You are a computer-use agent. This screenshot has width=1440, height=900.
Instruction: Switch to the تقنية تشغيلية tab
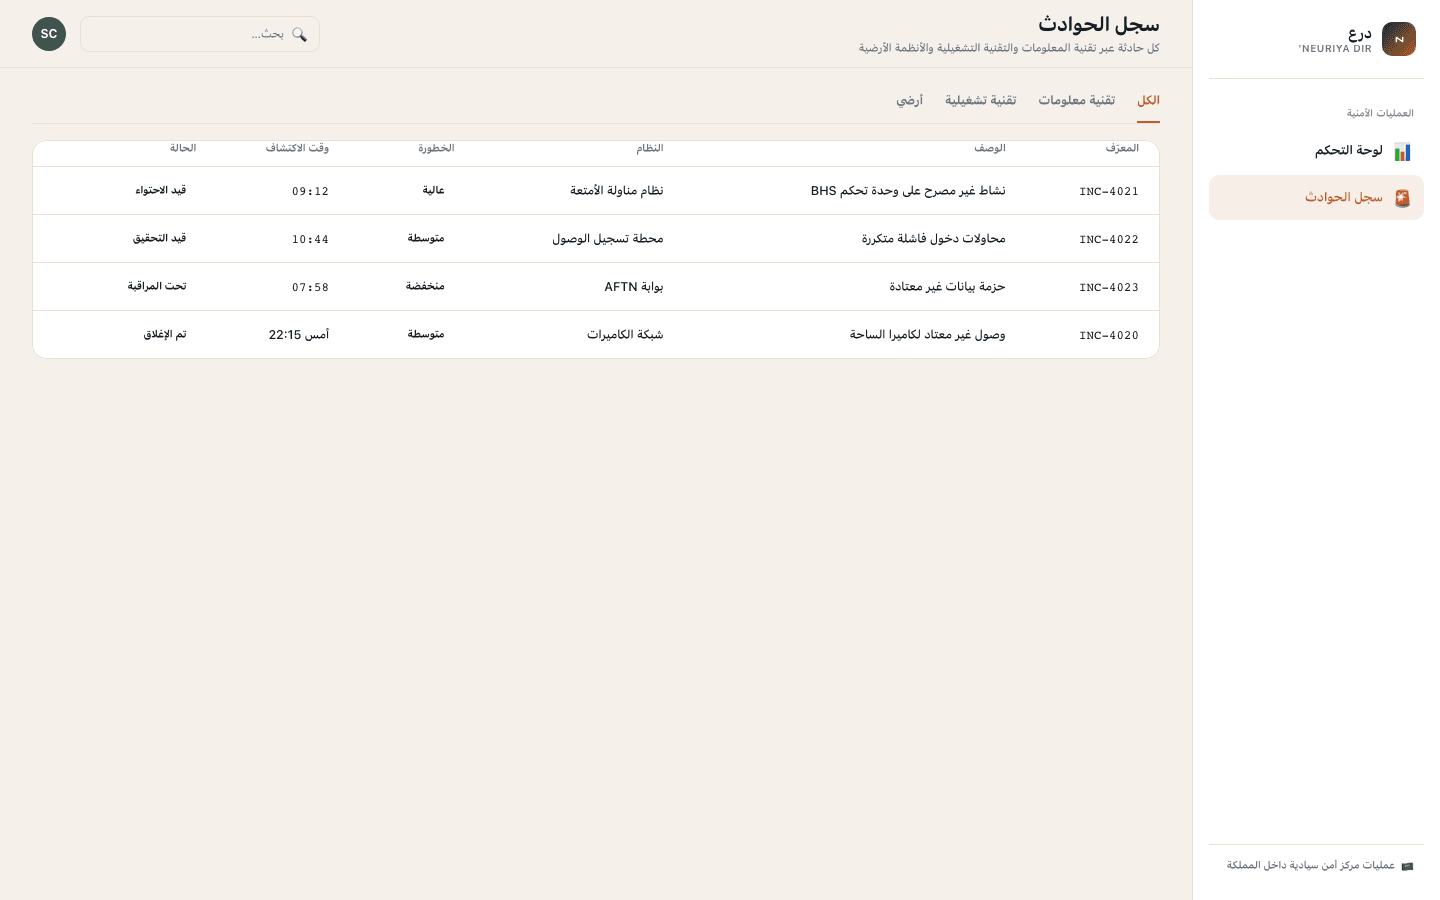980,101
